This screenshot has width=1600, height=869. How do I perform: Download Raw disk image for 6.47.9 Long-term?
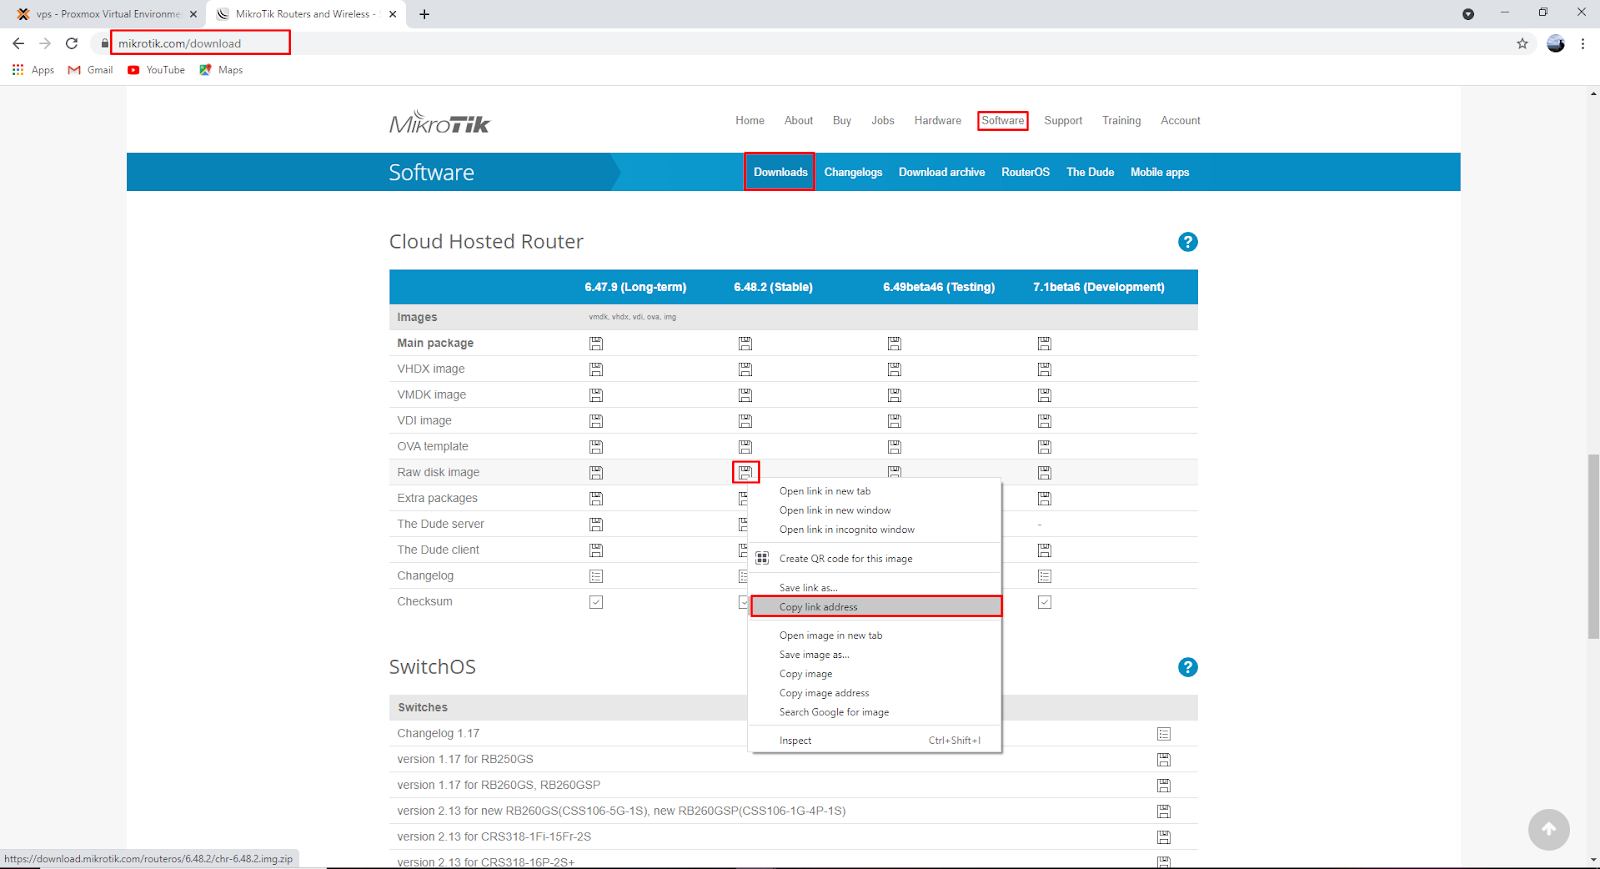click(596, 472)
